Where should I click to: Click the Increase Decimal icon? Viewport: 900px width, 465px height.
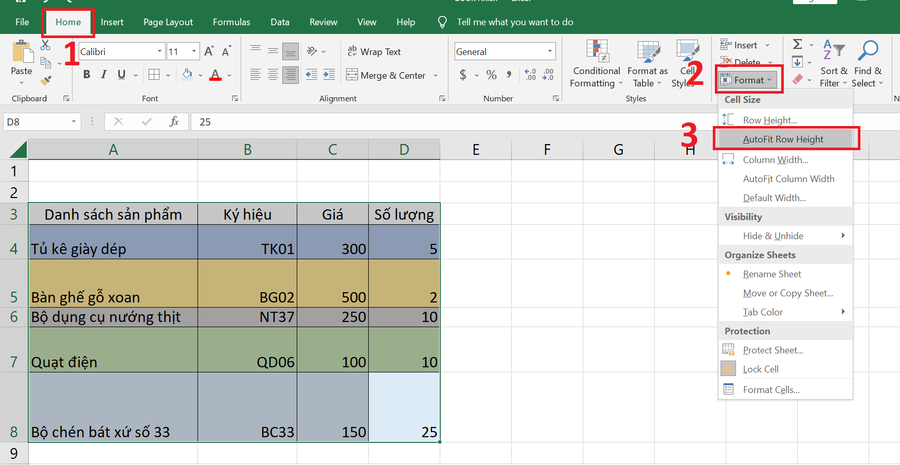pos(530,75)
